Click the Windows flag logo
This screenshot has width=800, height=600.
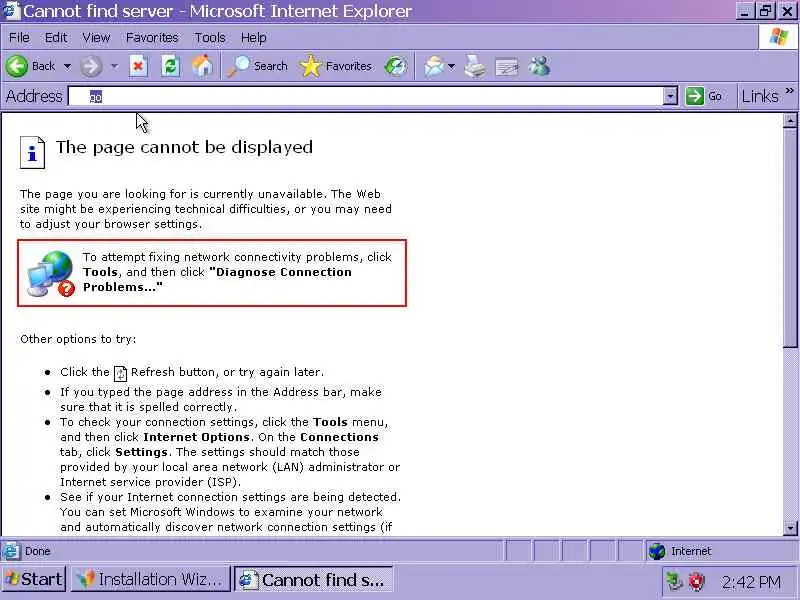pyautogui.click(x=778, y=37)
